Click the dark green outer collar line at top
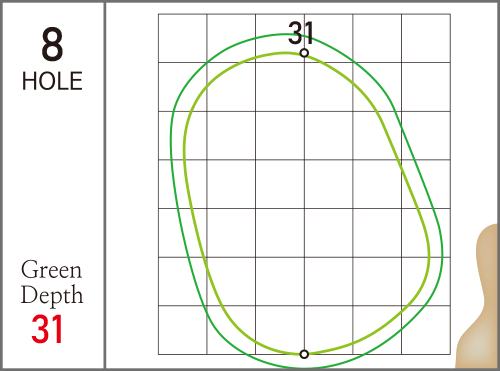Screen dimensions: 500x371 pos(283,34)
